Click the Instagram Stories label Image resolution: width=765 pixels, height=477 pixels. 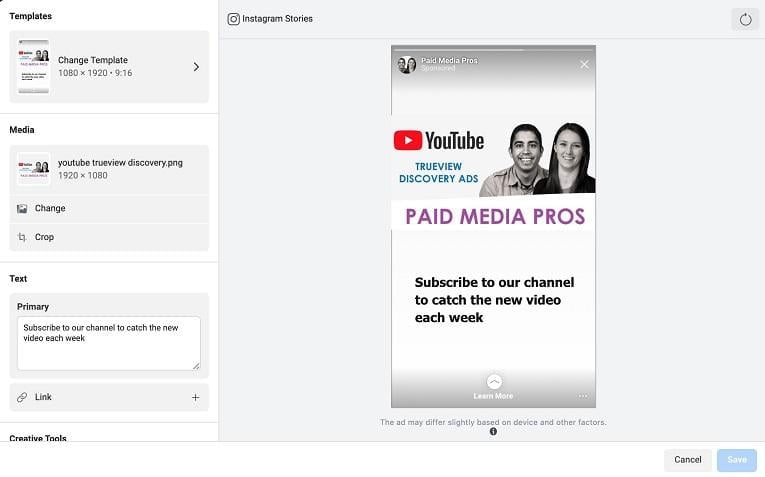click(277, 19)
